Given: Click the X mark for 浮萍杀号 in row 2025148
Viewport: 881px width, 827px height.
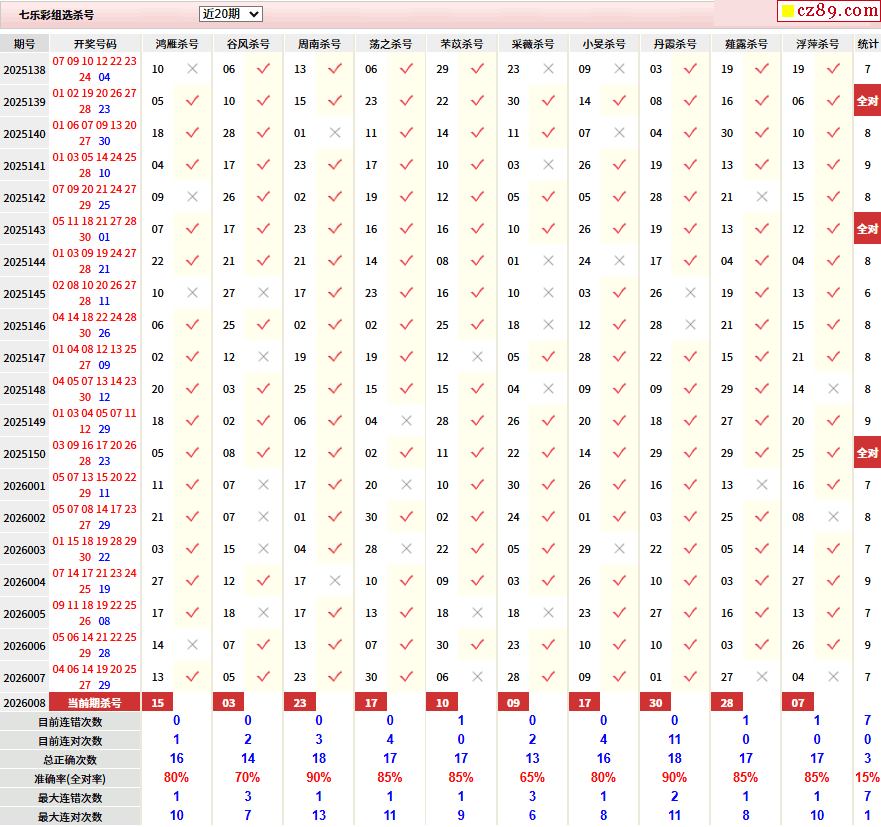Looking at the screenshot, I should [x=833, y=389].
